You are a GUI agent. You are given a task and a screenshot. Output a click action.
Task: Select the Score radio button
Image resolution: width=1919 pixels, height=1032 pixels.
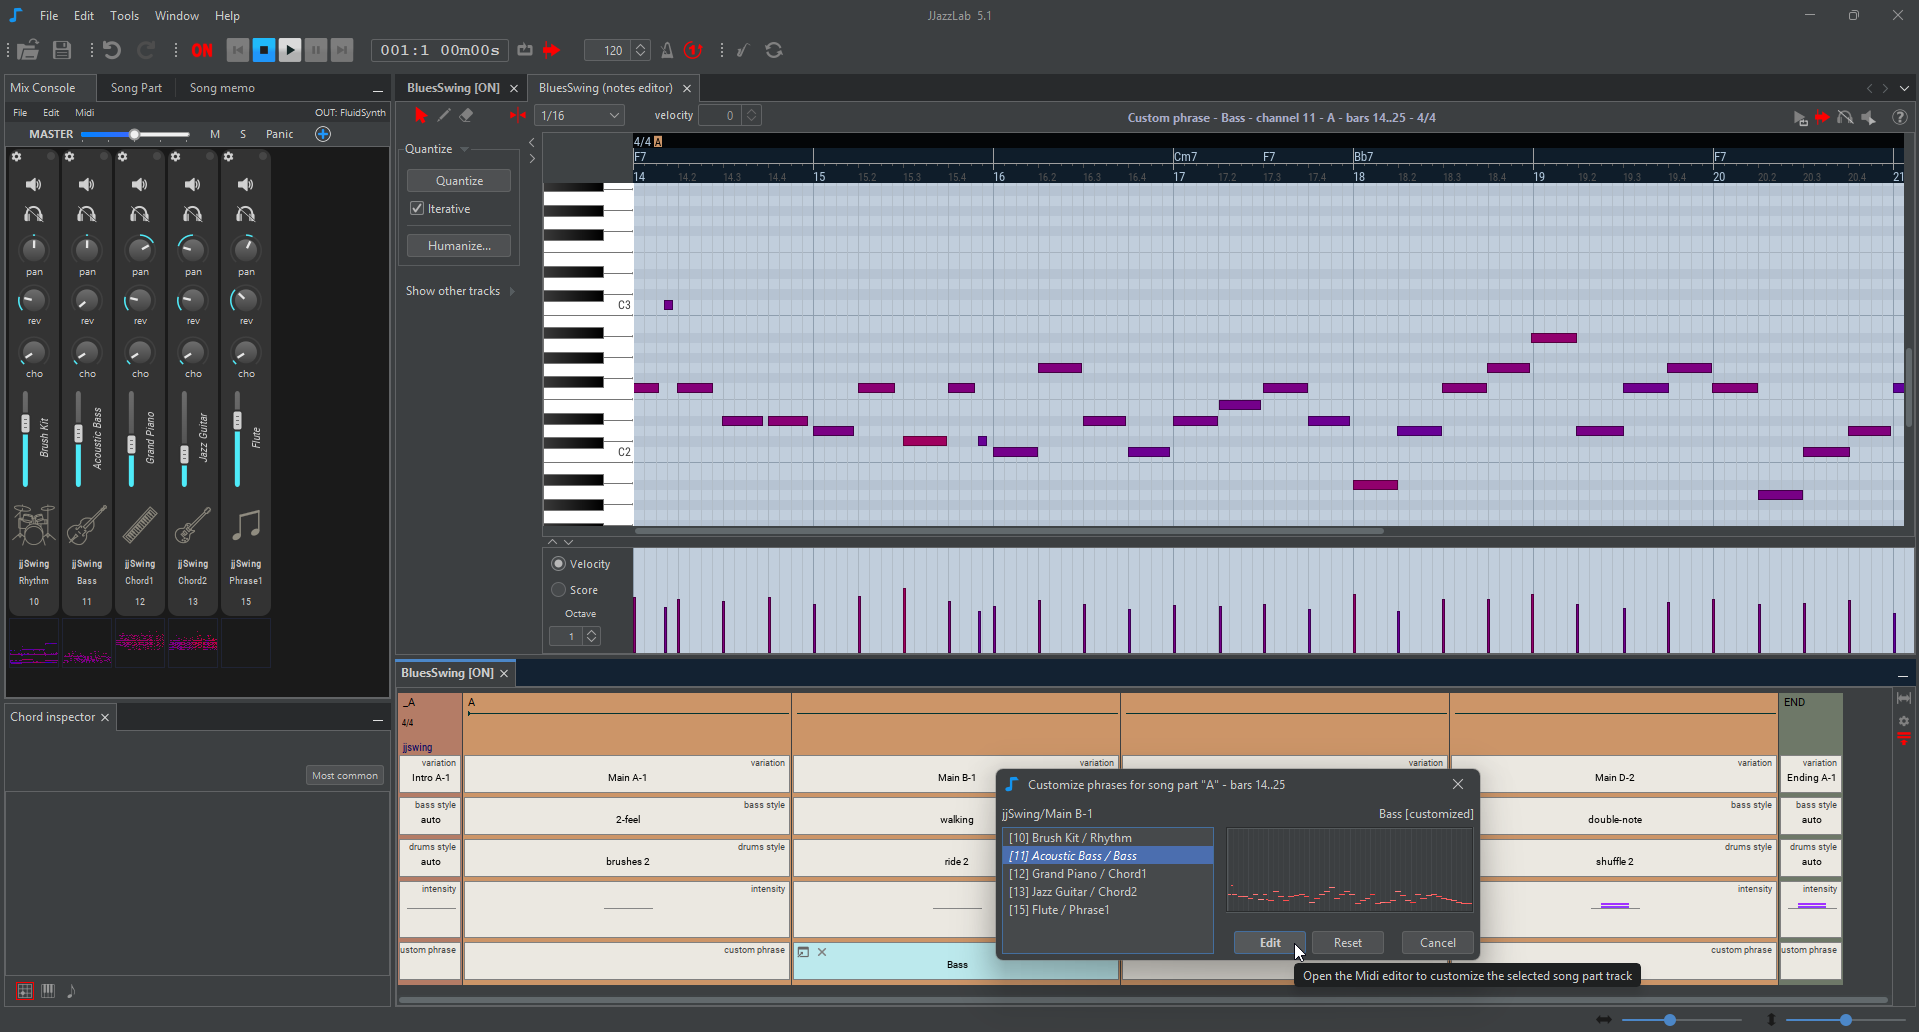559,590
